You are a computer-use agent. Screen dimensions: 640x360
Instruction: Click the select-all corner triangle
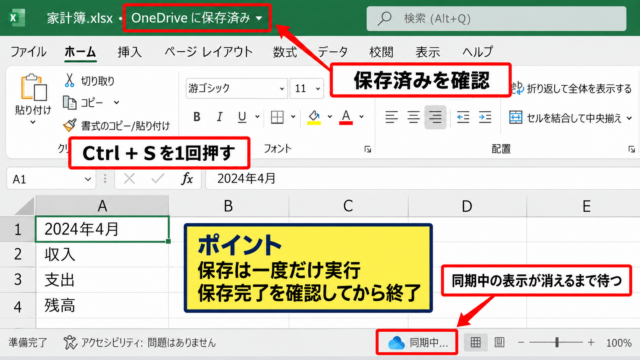click(x=24, y=206)
